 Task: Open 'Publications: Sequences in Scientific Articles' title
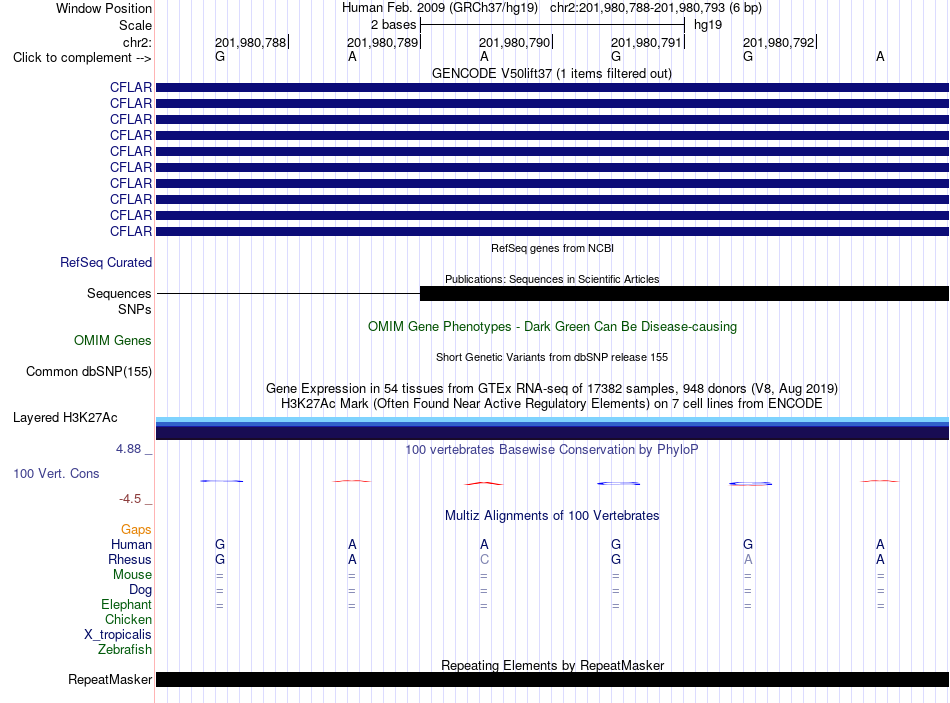coord(552,279)
